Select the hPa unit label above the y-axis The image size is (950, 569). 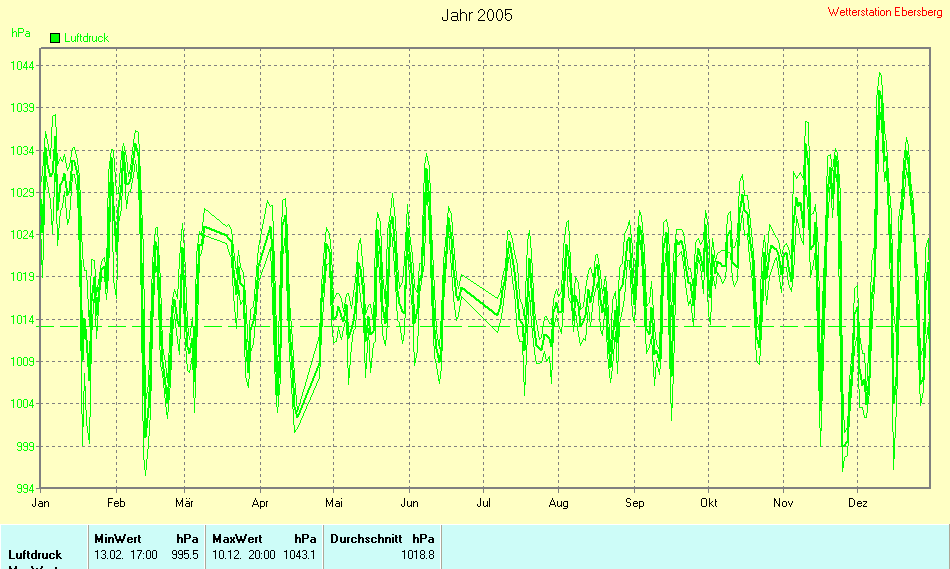20,33
